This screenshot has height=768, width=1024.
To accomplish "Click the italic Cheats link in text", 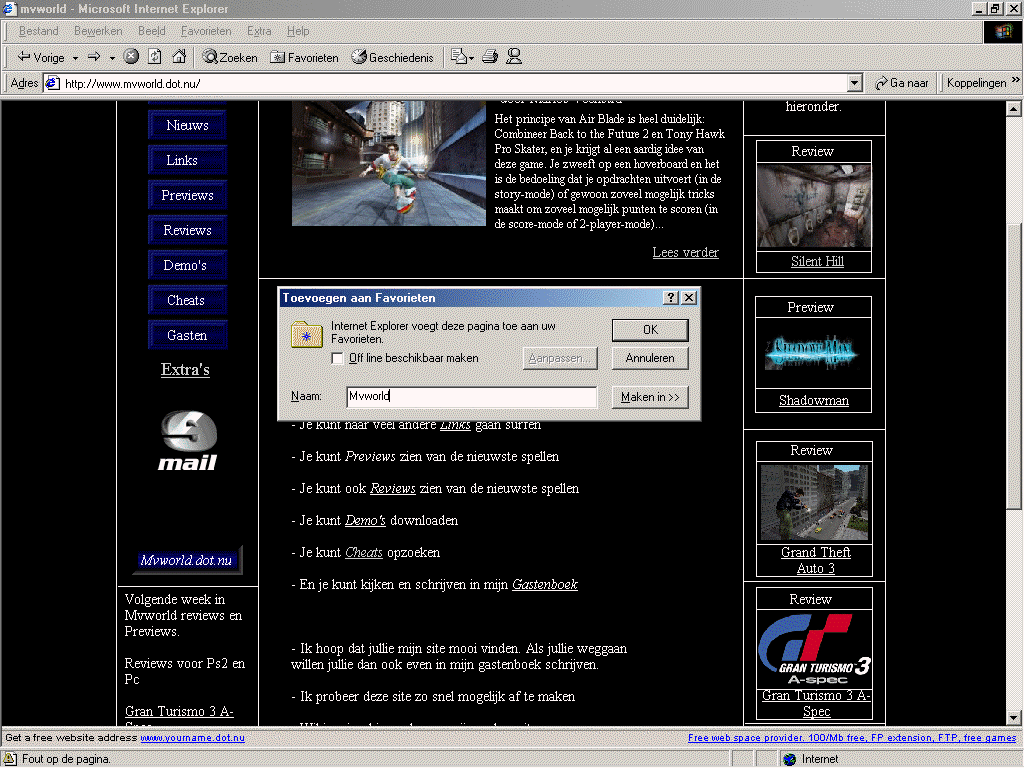I will click(x=364, y=552).
